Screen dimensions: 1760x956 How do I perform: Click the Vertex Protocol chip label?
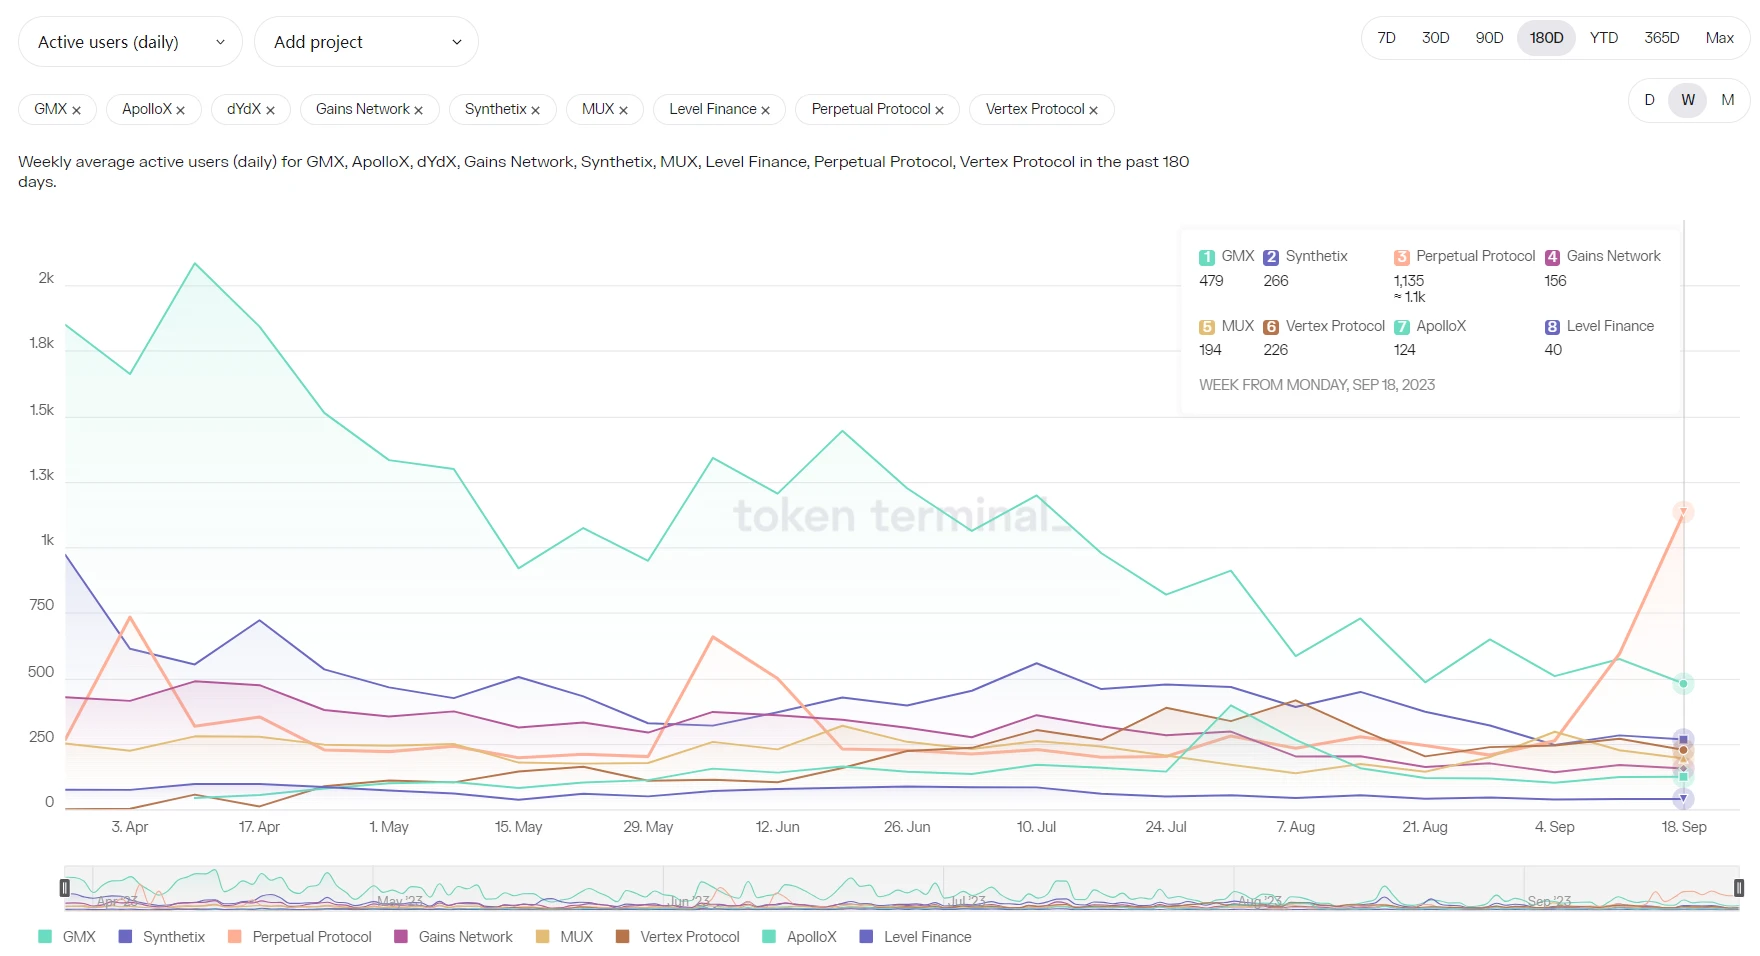pos(1035,109)
